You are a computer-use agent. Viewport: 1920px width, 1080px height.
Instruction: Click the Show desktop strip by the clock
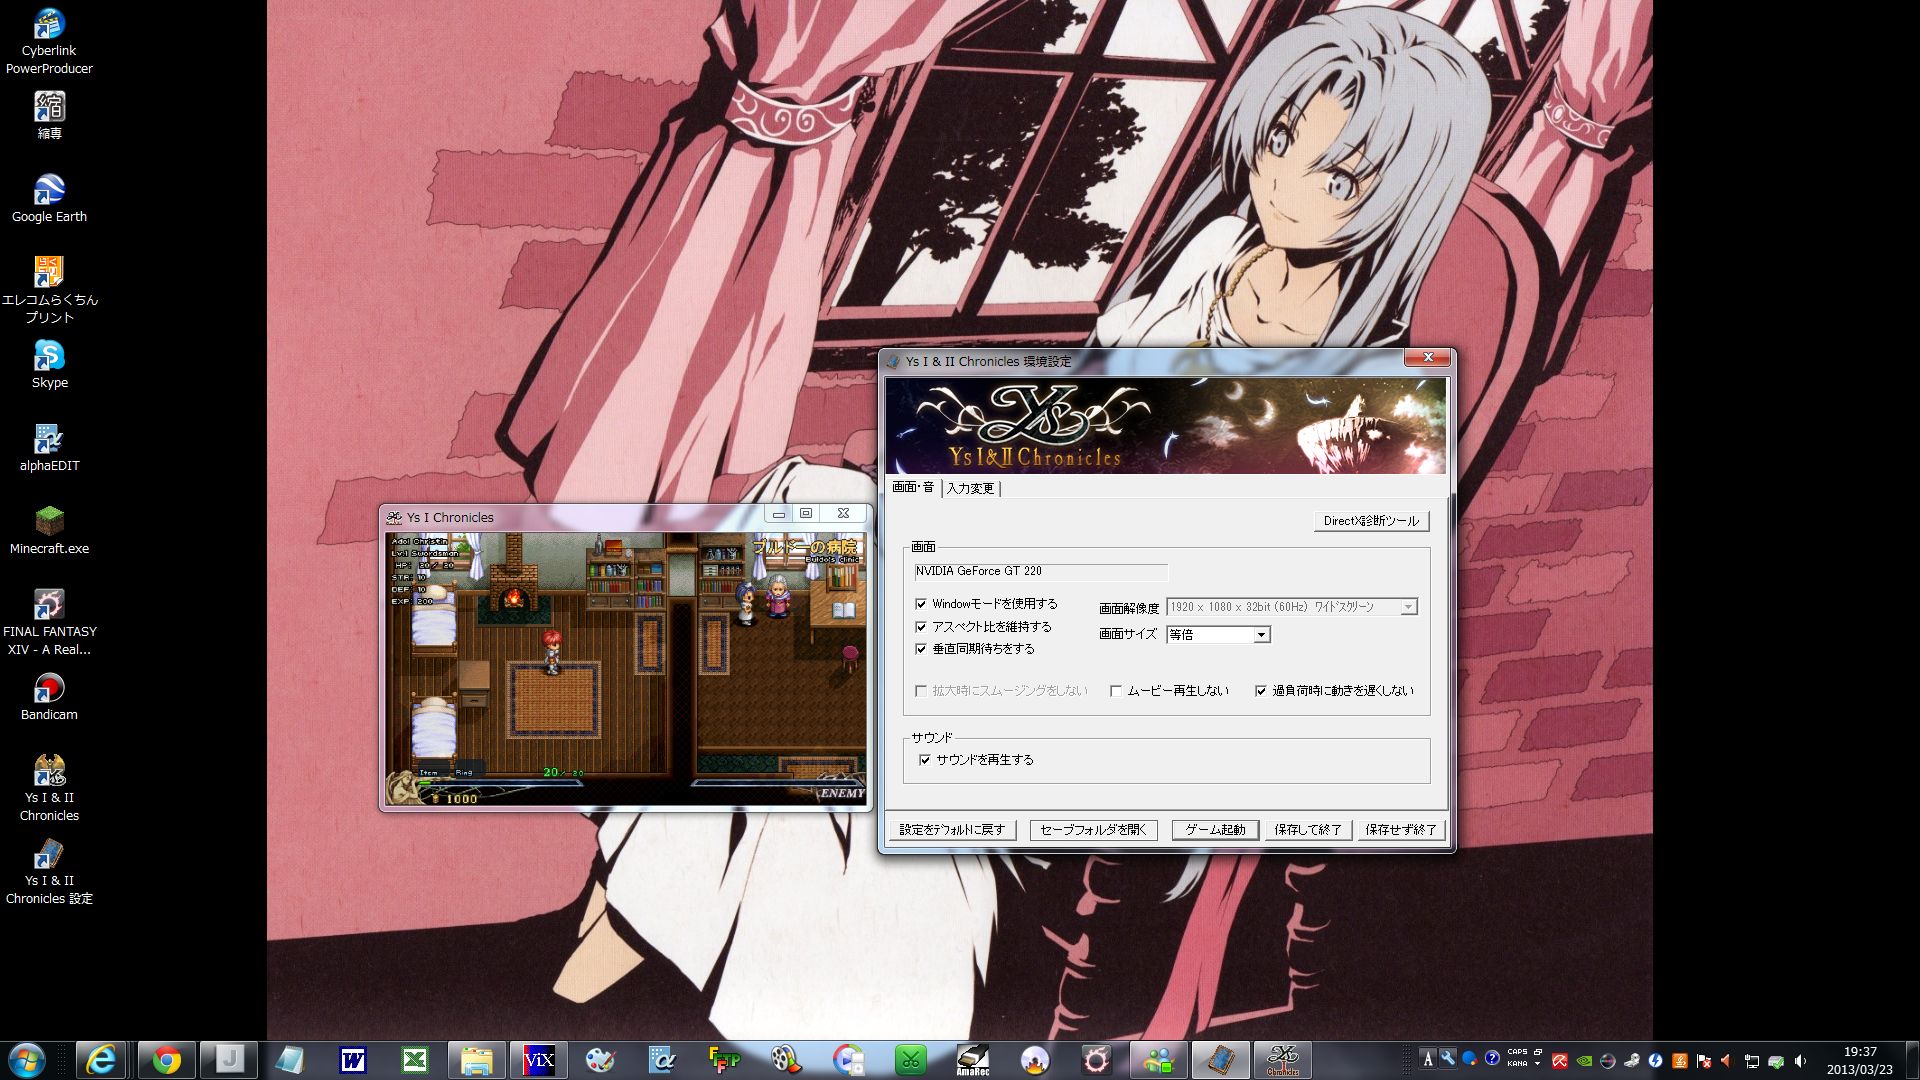[x=1912, y=1060]
